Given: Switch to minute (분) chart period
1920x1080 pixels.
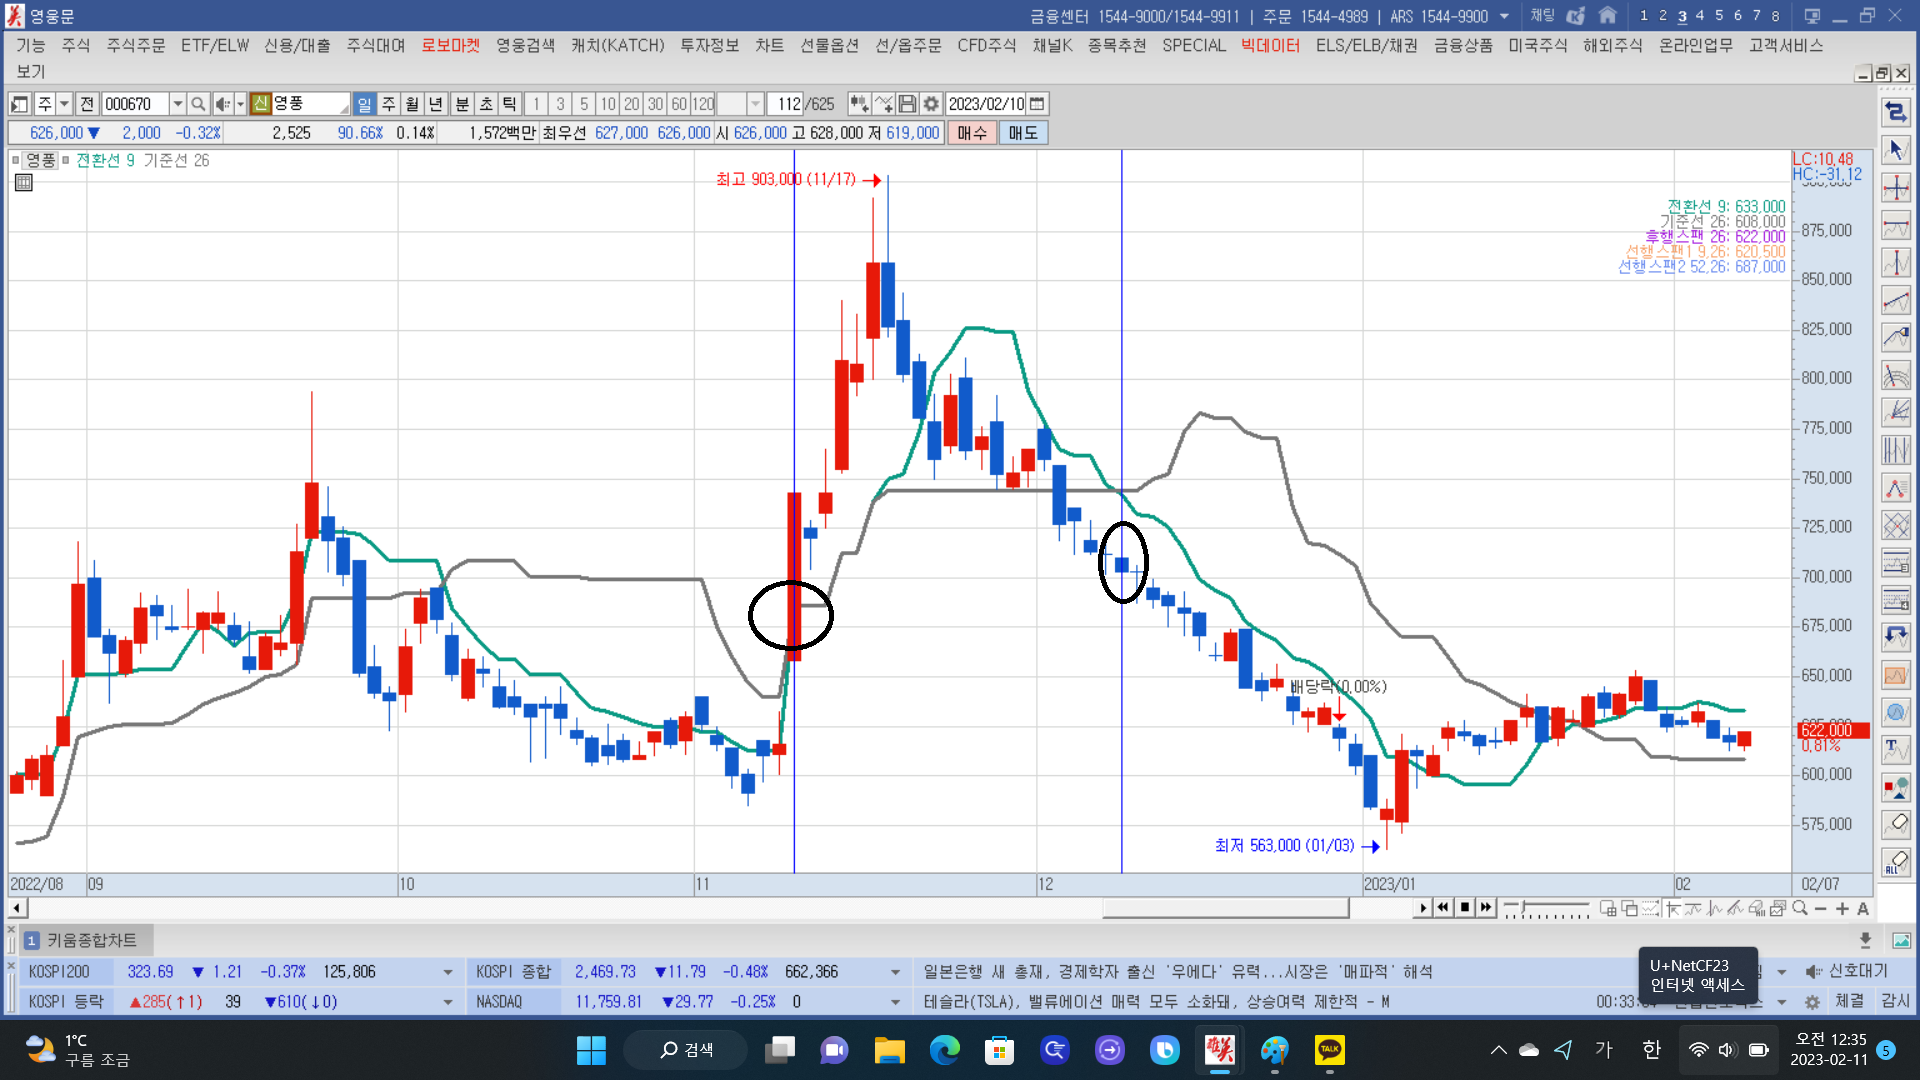Looking at the screenshot, I should tap(462, 104).
